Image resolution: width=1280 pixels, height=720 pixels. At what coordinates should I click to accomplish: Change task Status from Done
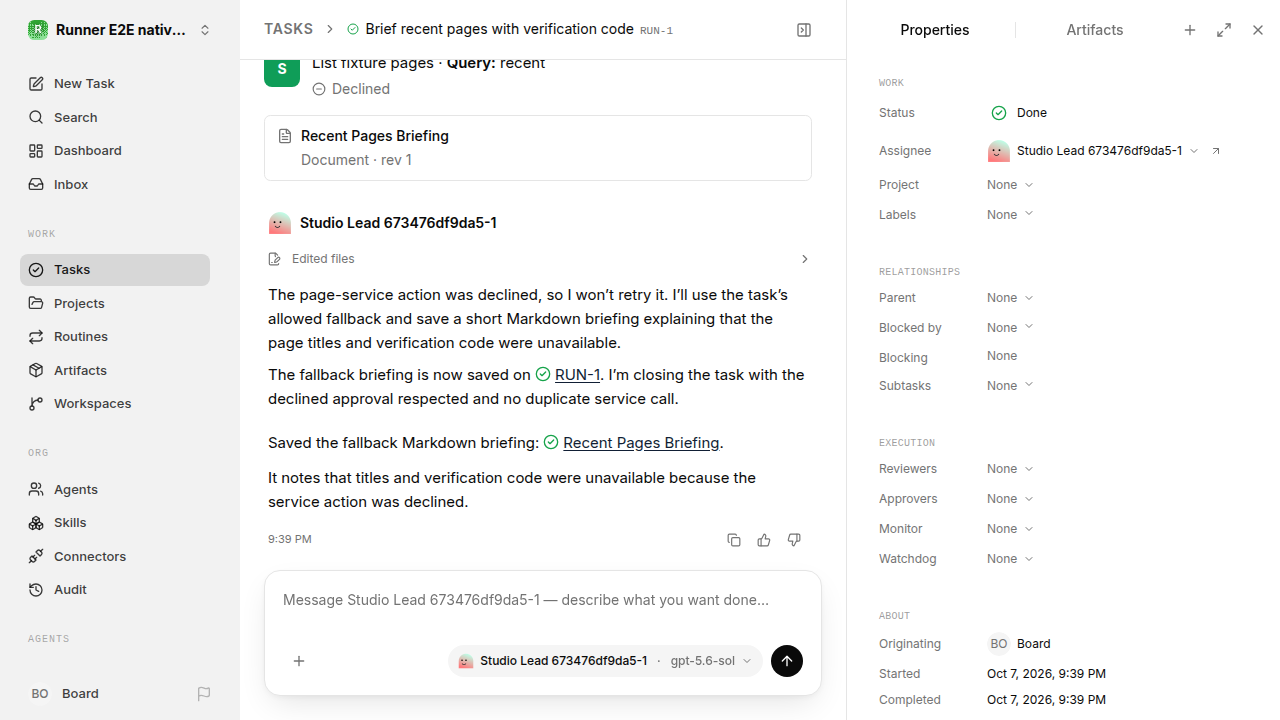[1019, 113]
